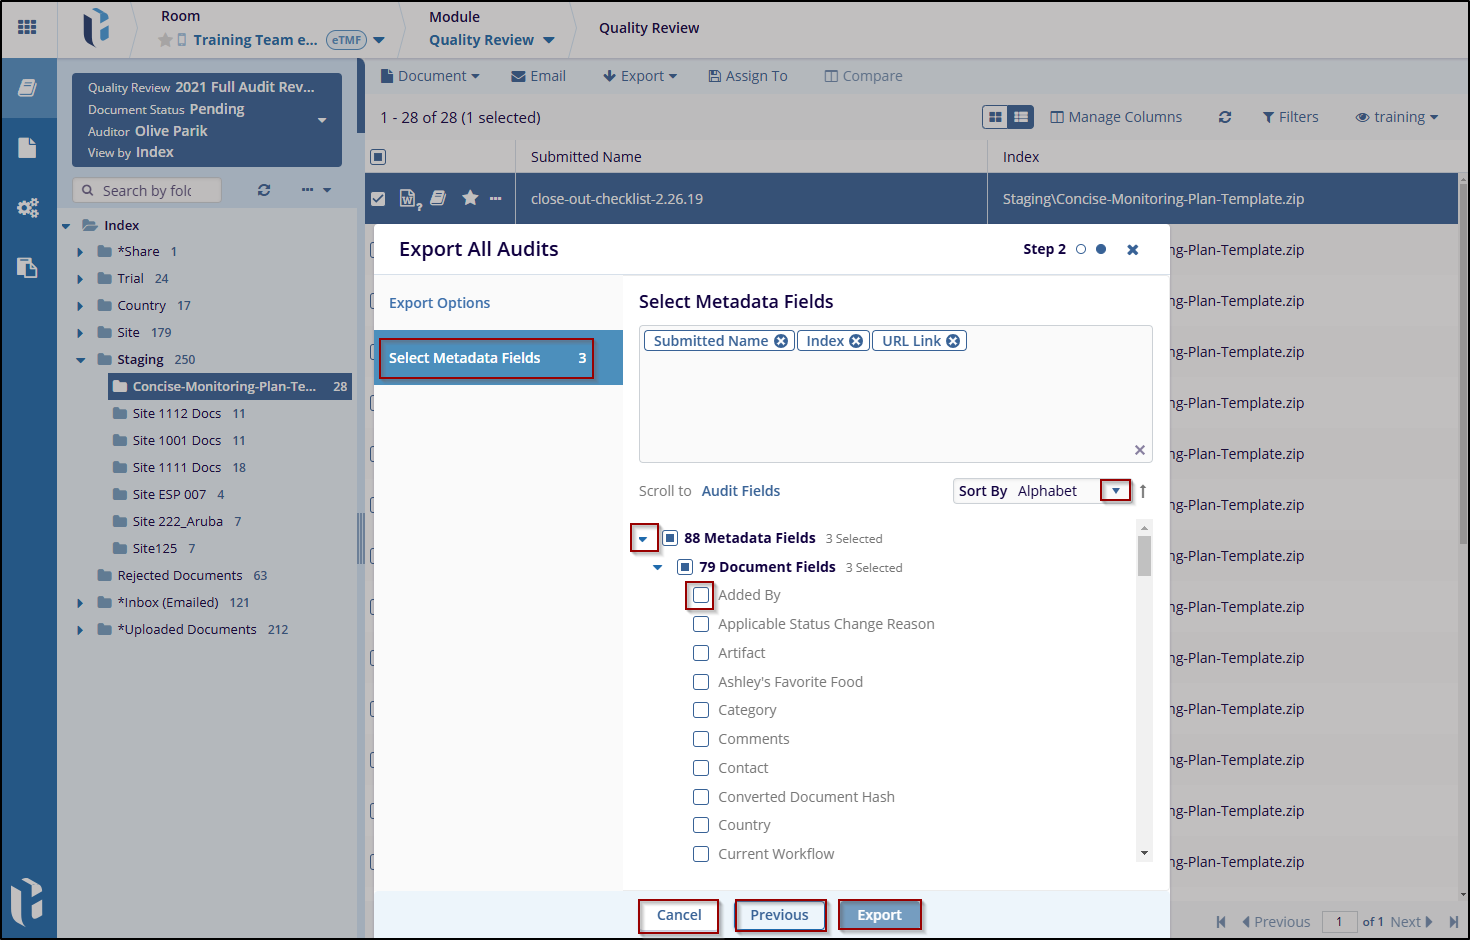Image resolution: width=1470 pixels, height=940 pixels.
Task: Expand the Trial folder in Index tree
Action: [80, 279]
